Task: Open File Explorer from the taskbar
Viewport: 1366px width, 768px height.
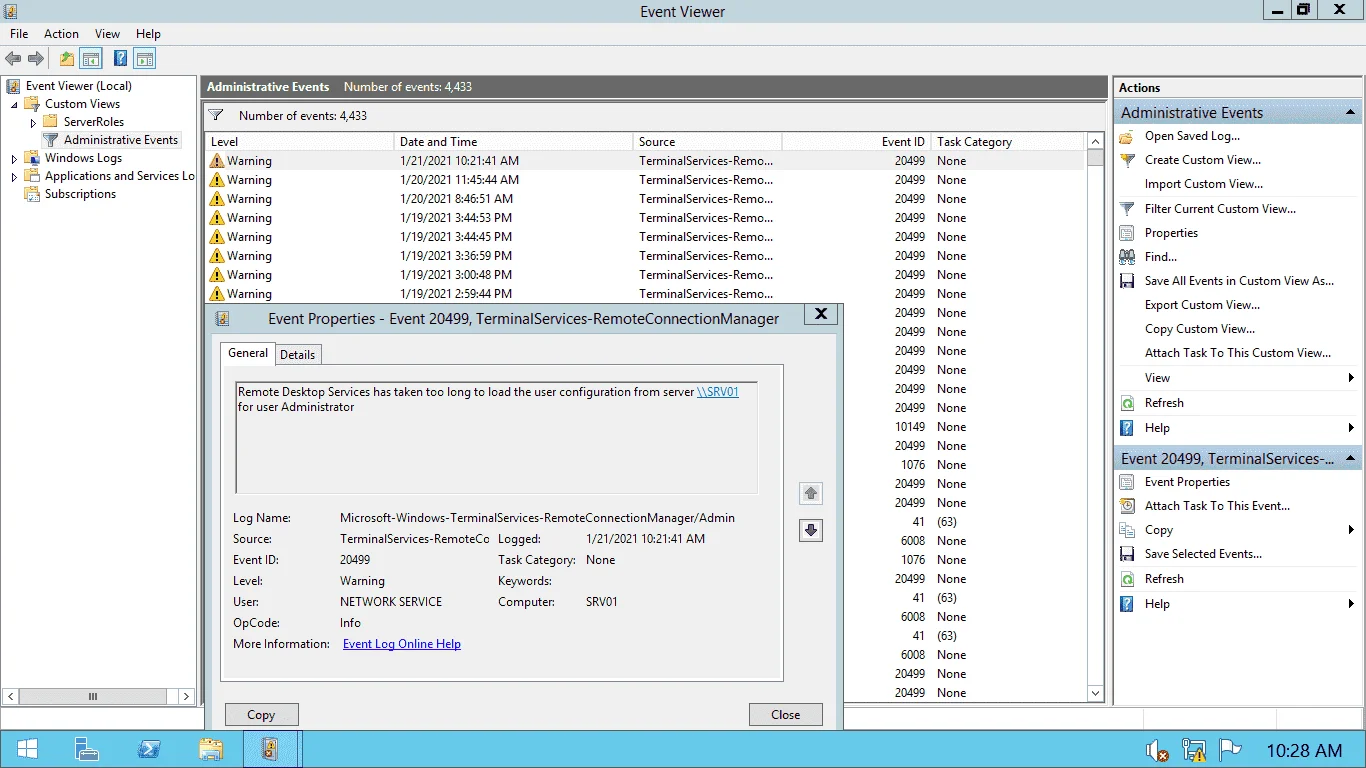Action: (x=211, y=749)
